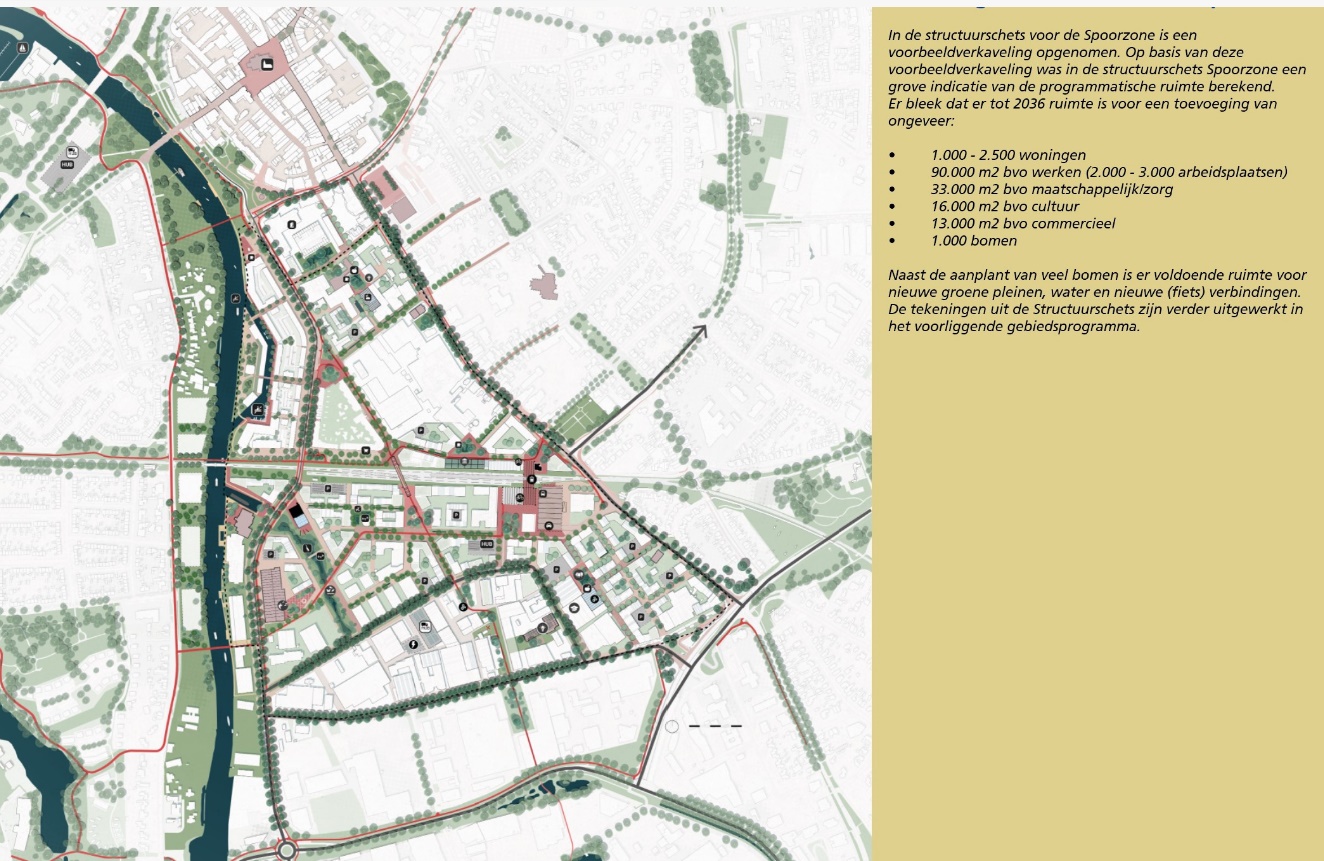Click the "16.000 m2 bvo cultuur" bullet
Viewport: 1324px width, 861px height.
[x=1005, y=206]
